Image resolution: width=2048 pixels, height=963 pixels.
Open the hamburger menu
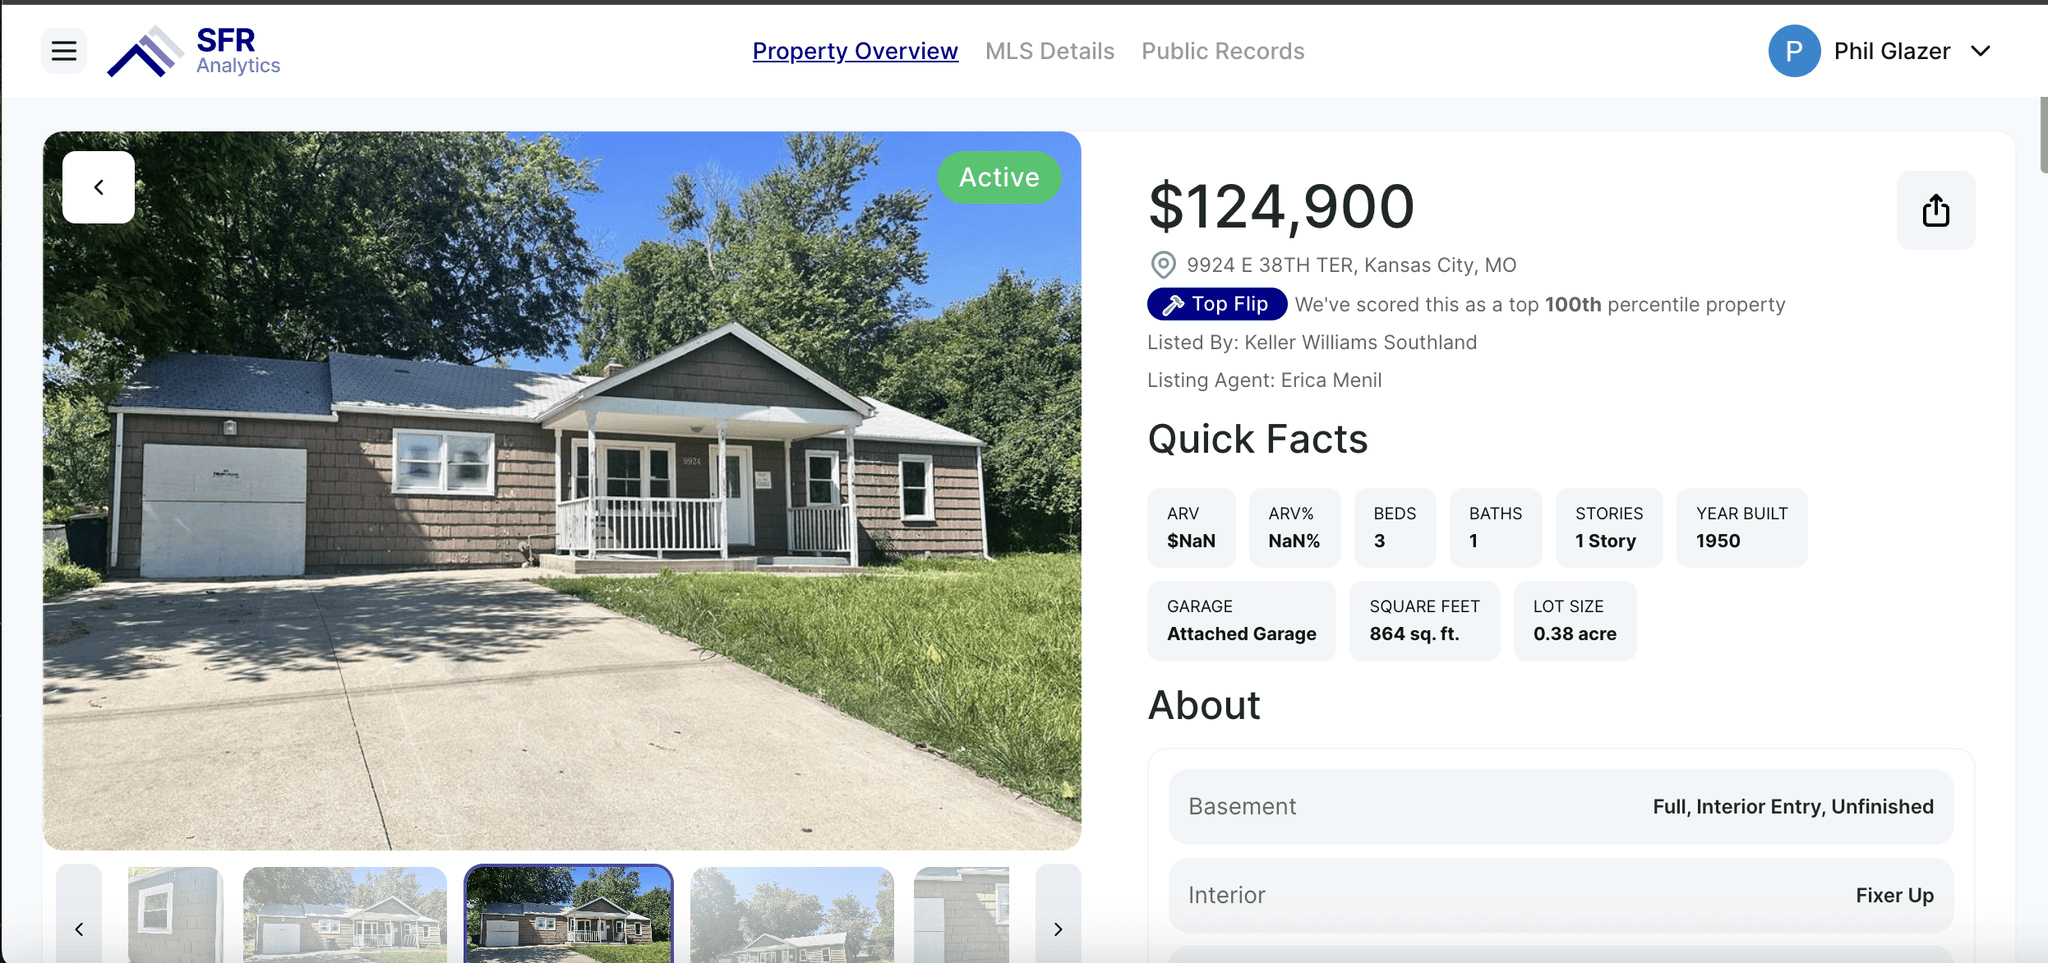64,51
